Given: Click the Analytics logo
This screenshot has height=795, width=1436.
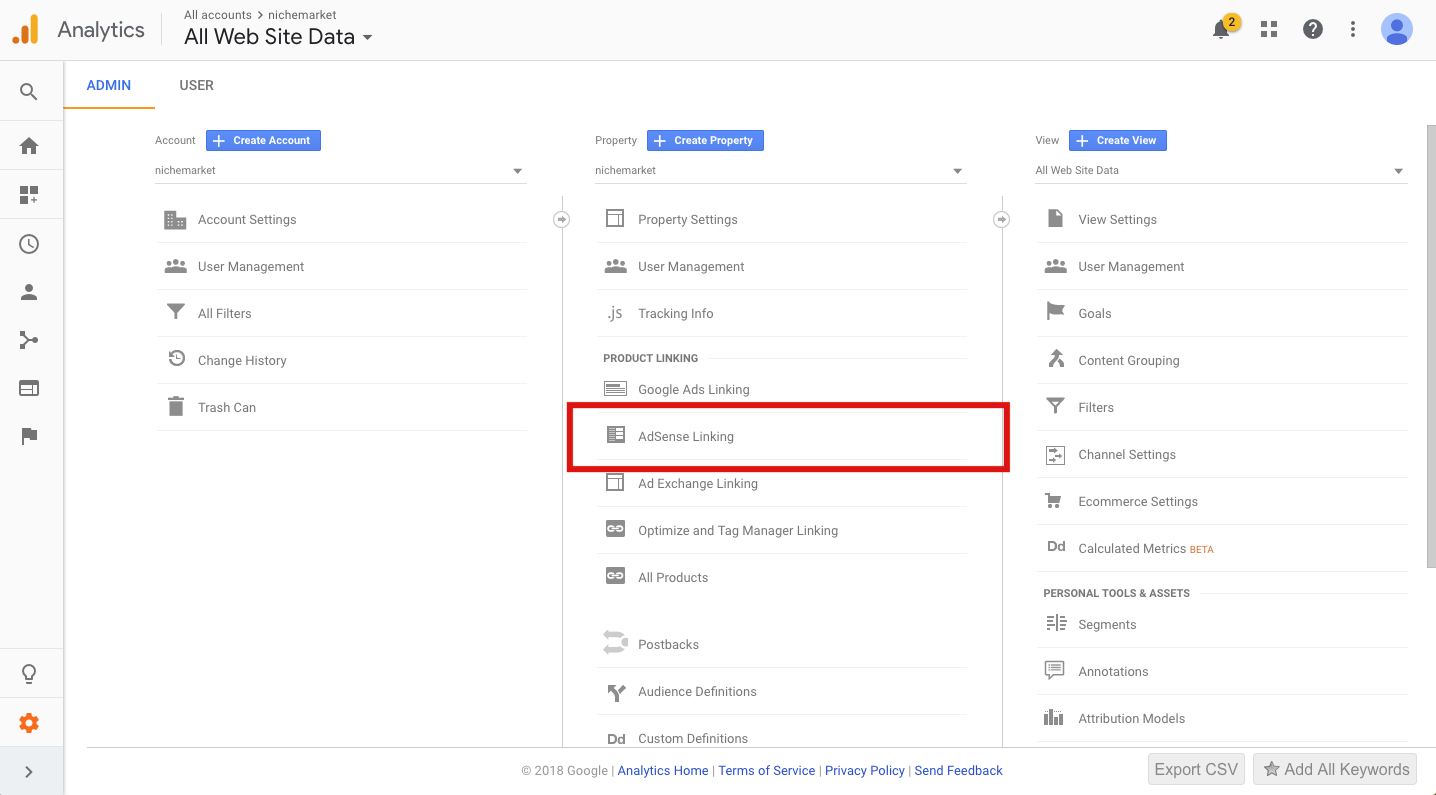Looking at the screenshot, I should pos(79,29).
